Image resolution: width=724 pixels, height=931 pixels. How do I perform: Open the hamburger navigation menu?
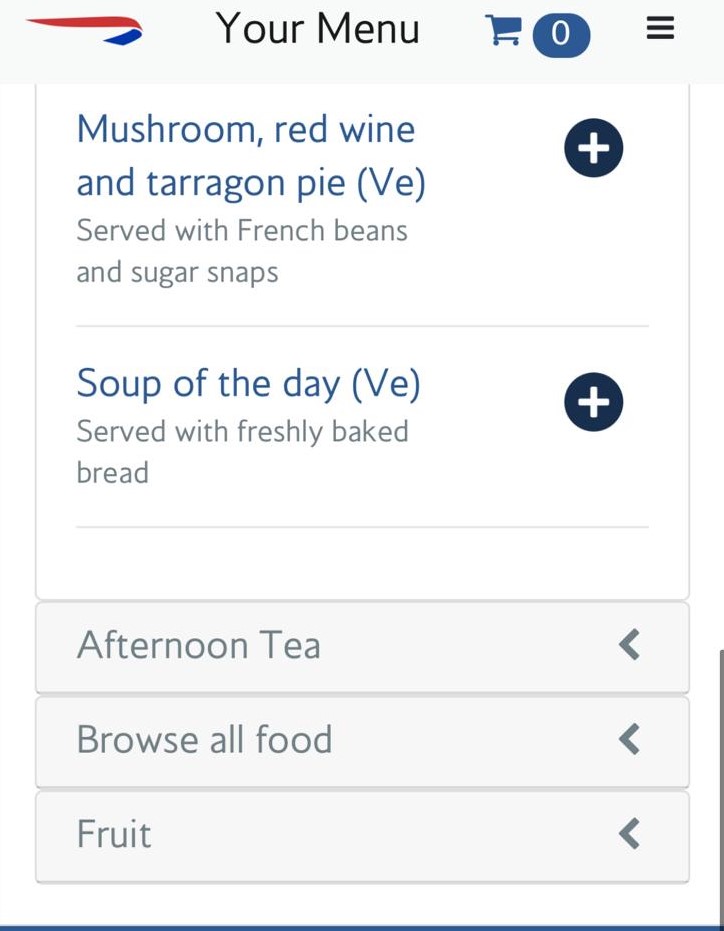click(x=661, y=30)
